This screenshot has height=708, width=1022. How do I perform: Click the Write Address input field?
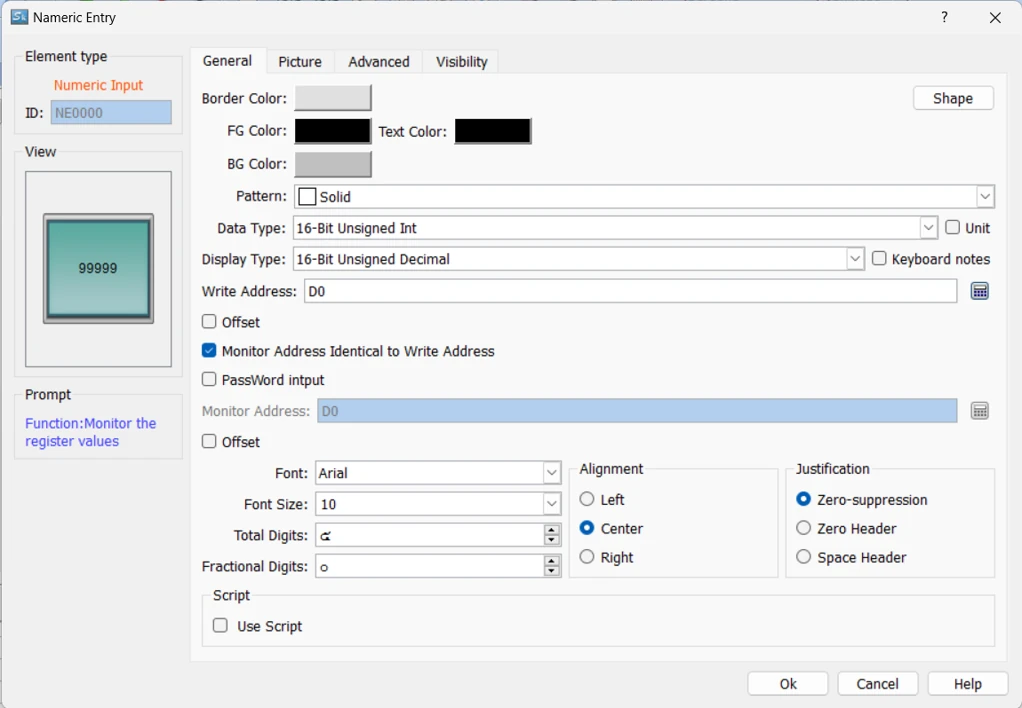(630, 291)
